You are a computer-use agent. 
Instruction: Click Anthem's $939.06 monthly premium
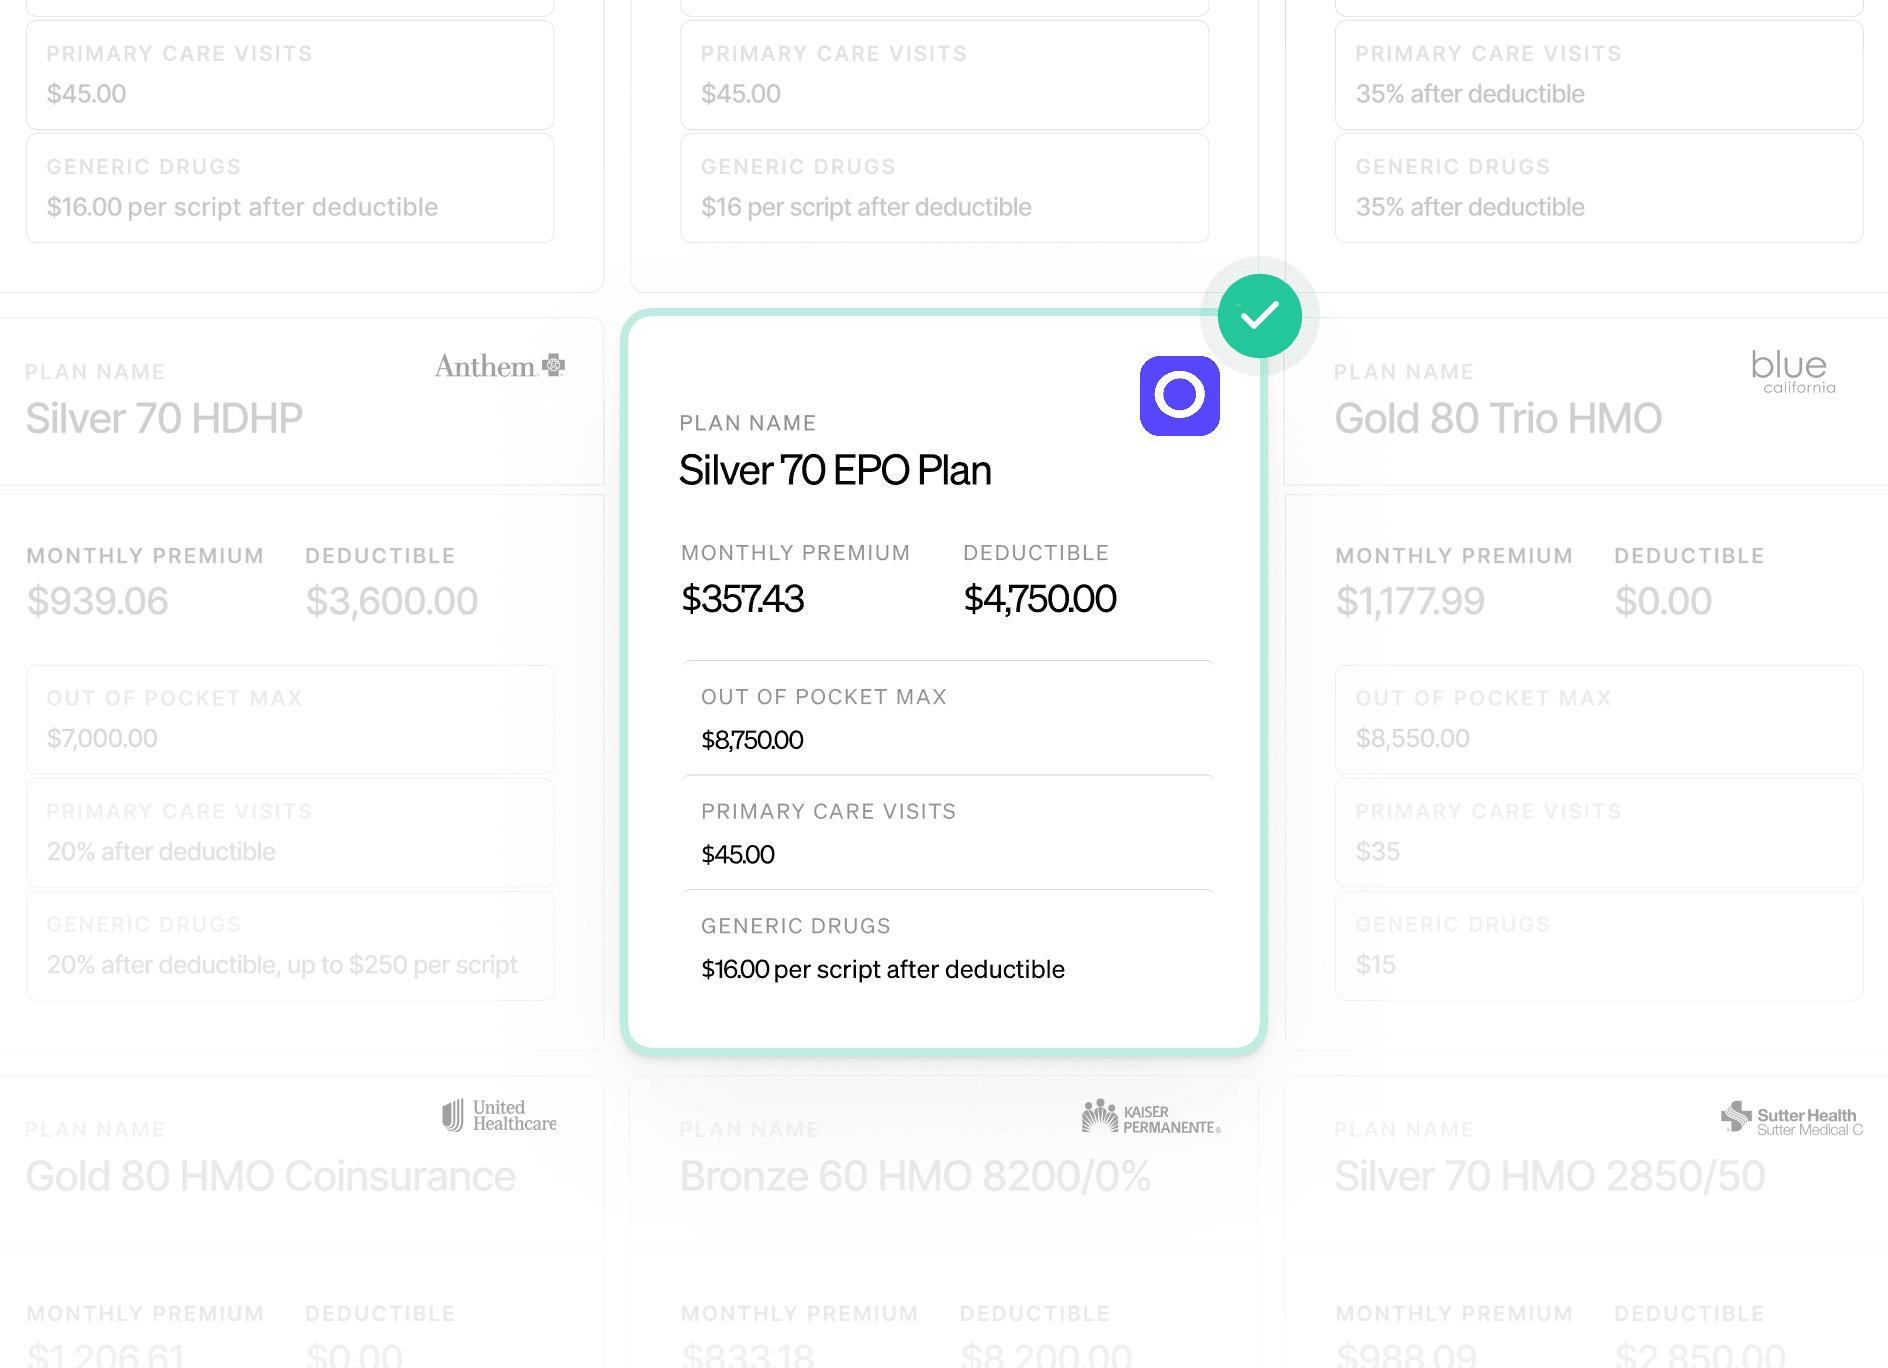(x=97, y=601)
